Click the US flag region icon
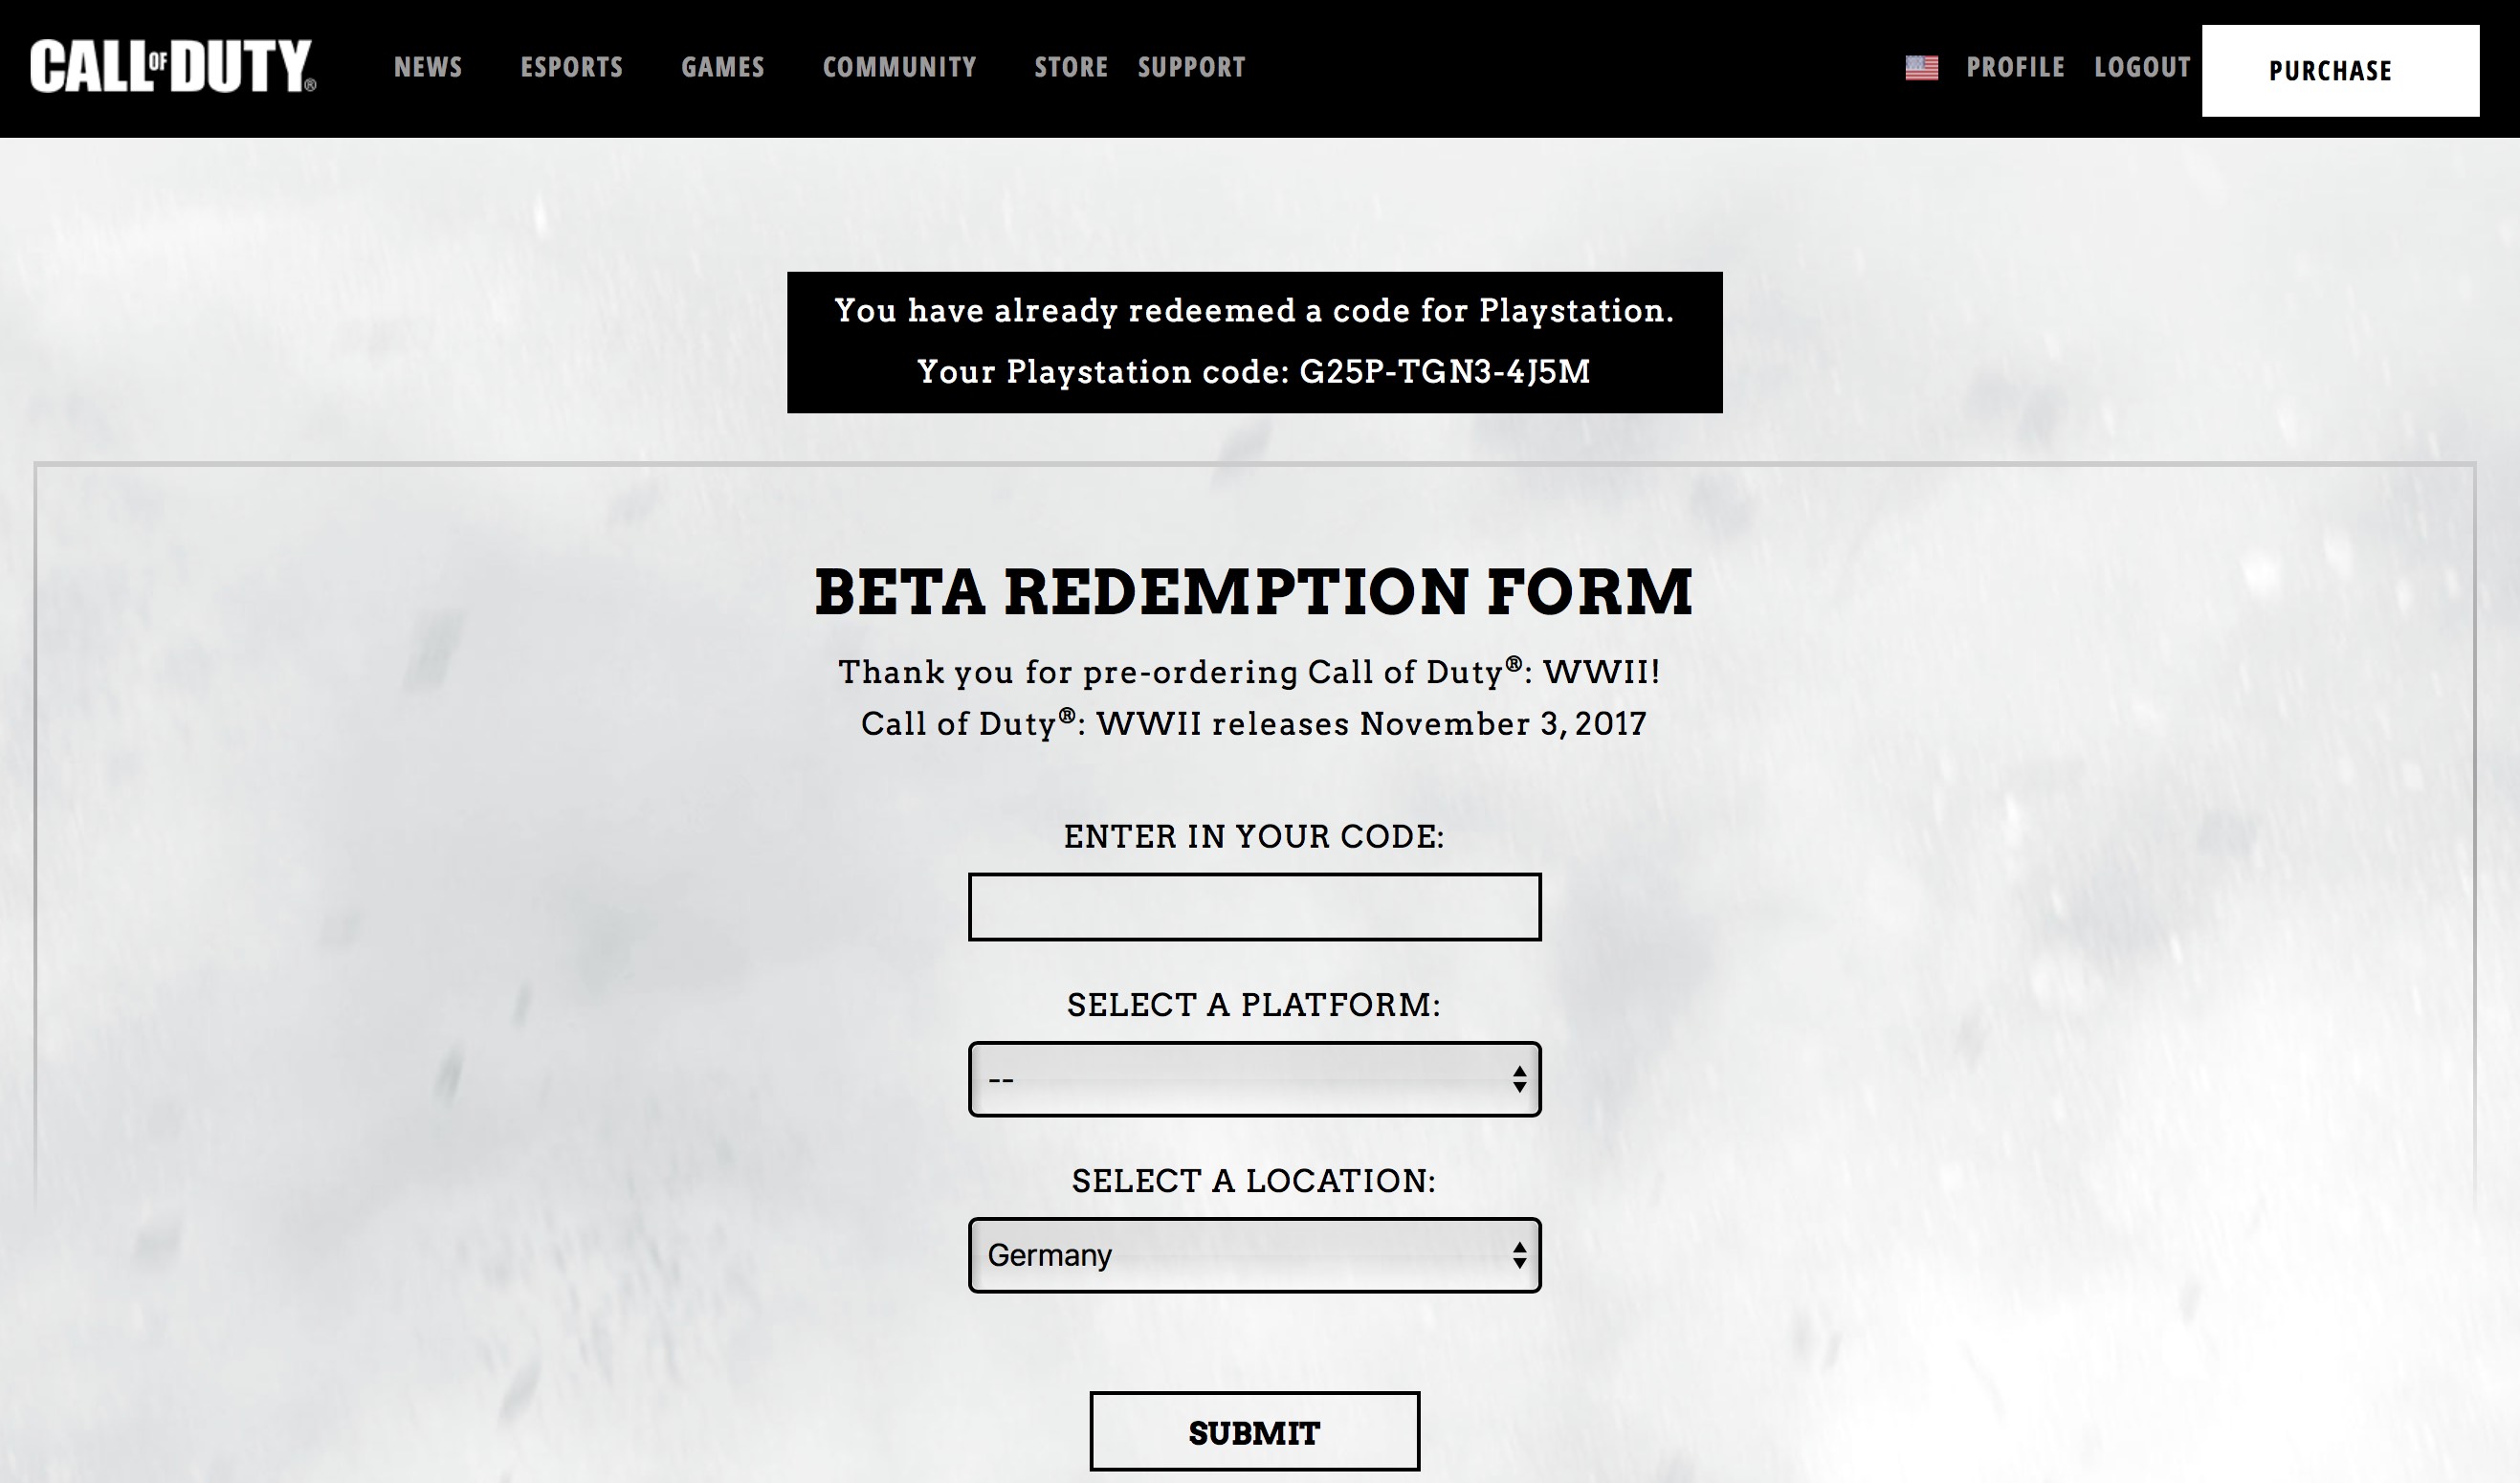This screenshot has width=2520, height=1483. pyautogui.click(x=1921, y=68)
